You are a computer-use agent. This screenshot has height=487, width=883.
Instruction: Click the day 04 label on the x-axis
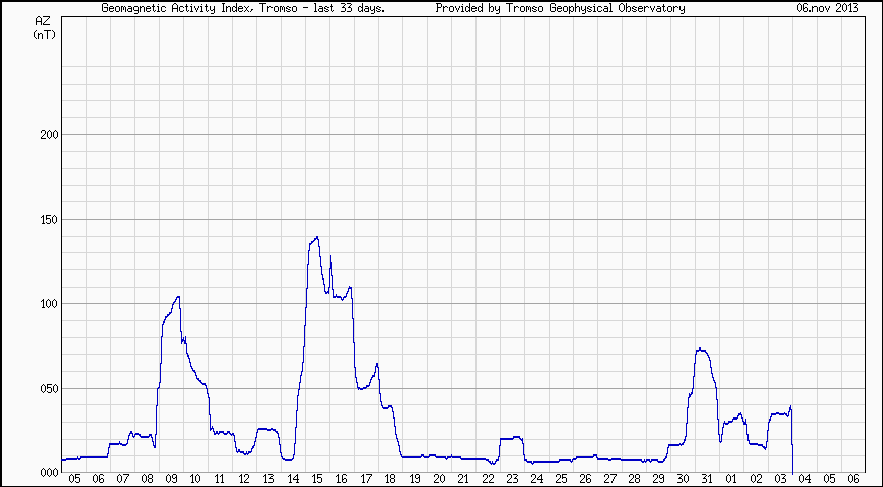[804, 480]
